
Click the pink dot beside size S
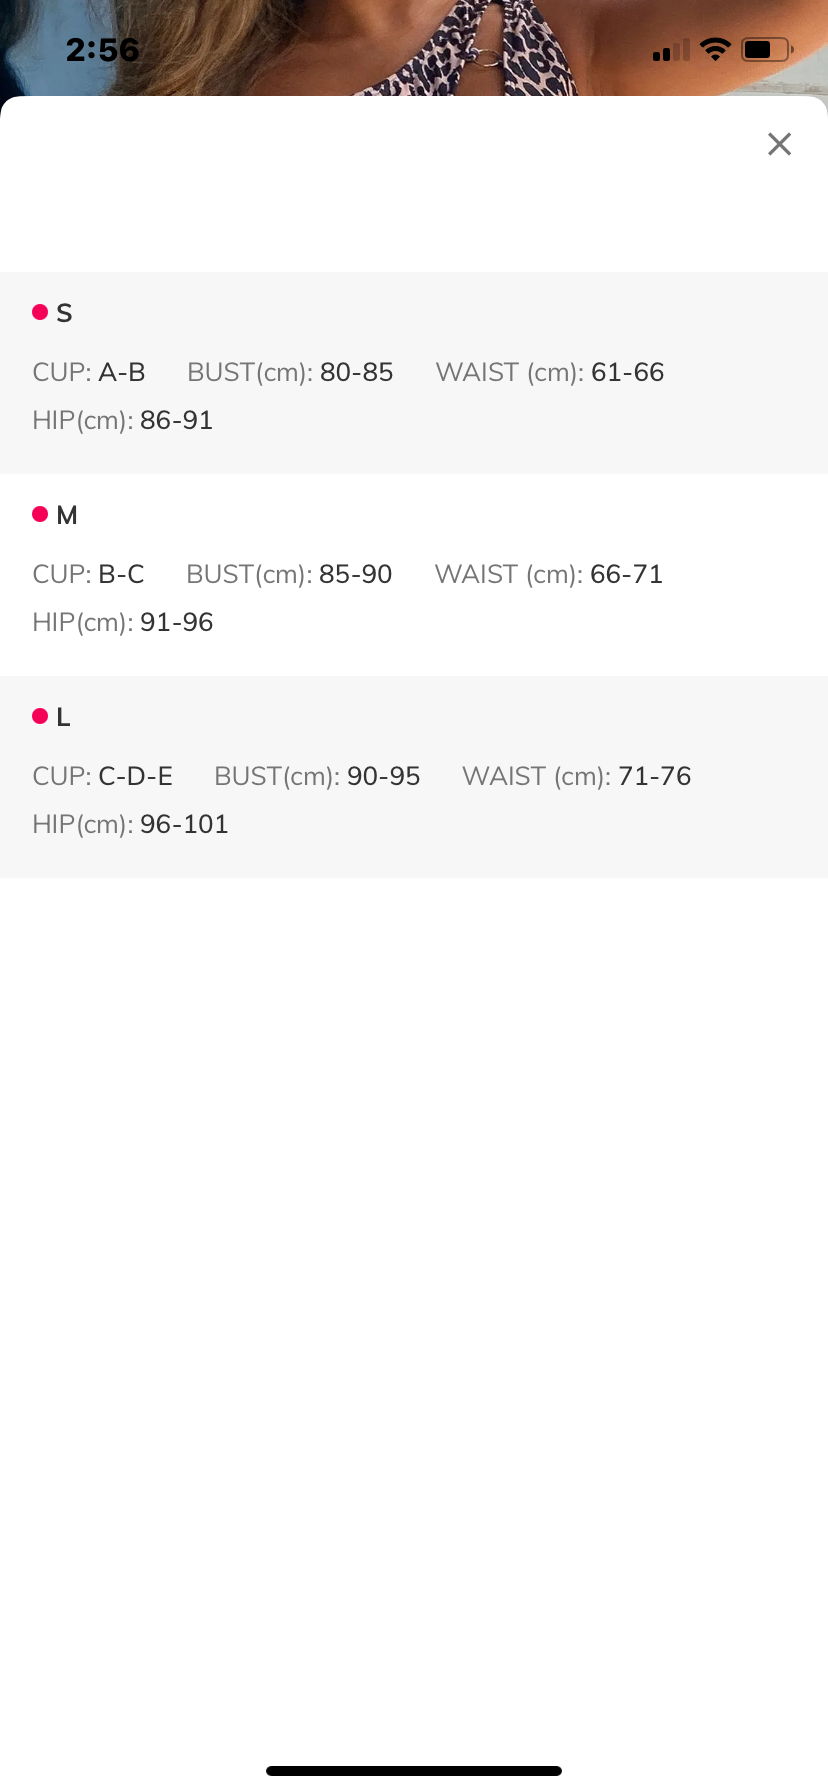tap(40, 312)
